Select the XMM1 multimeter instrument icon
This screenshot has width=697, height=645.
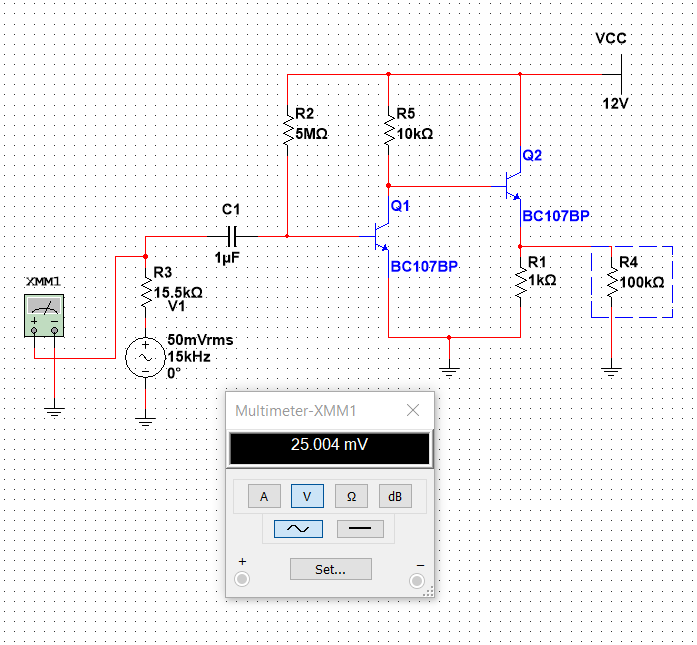point(44,315)
